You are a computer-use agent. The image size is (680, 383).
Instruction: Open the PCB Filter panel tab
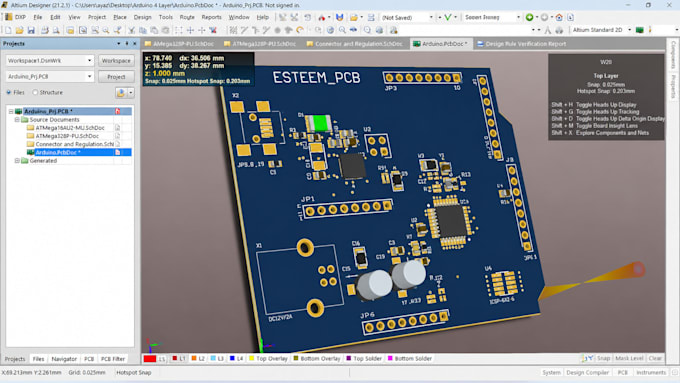113,359
